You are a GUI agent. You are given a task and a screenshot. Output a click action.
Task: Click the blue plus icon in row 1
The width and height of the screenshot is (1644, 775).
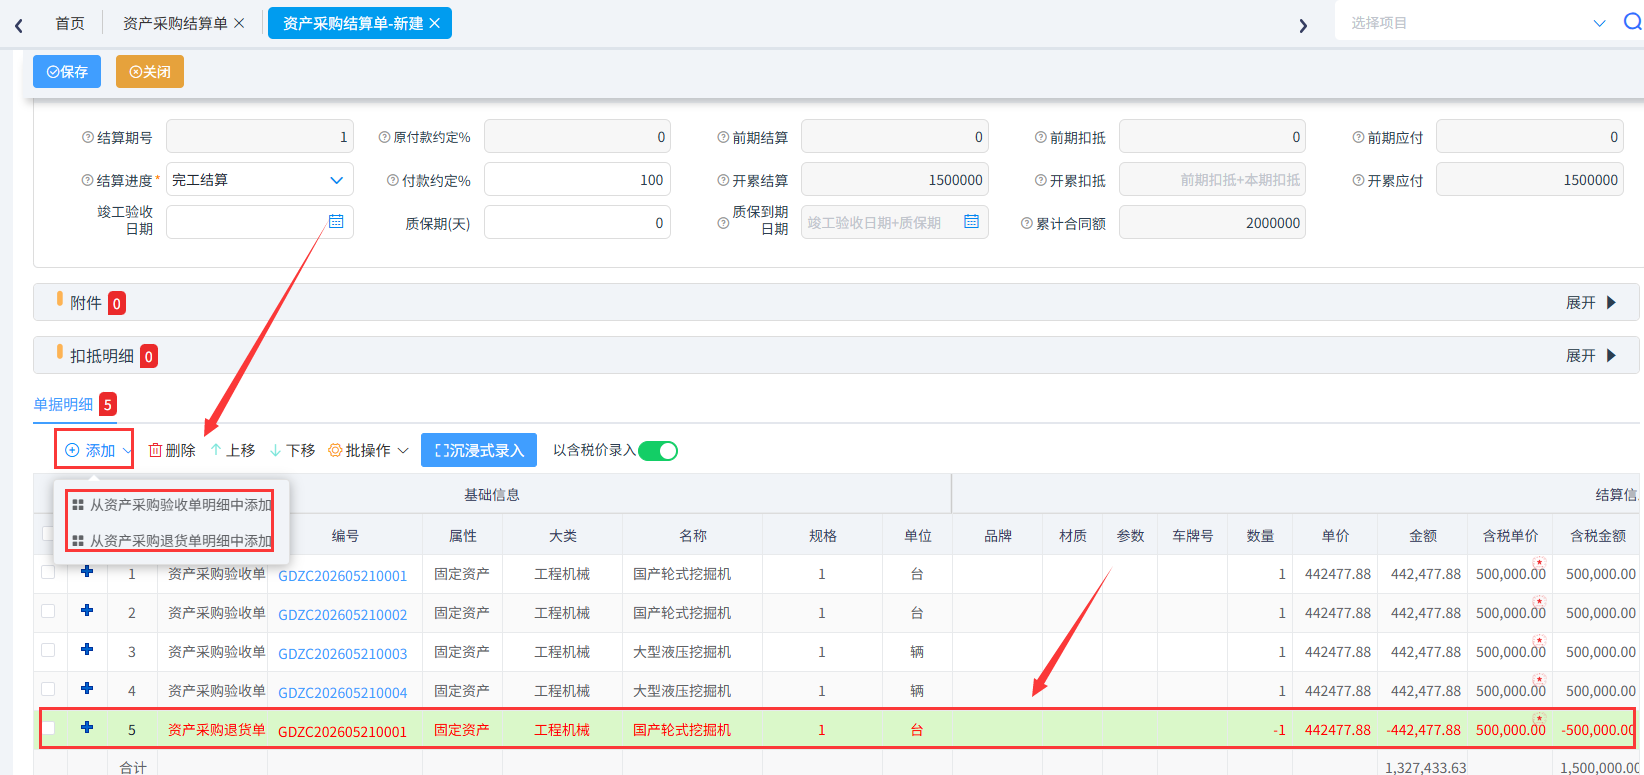tap(87, 571)
